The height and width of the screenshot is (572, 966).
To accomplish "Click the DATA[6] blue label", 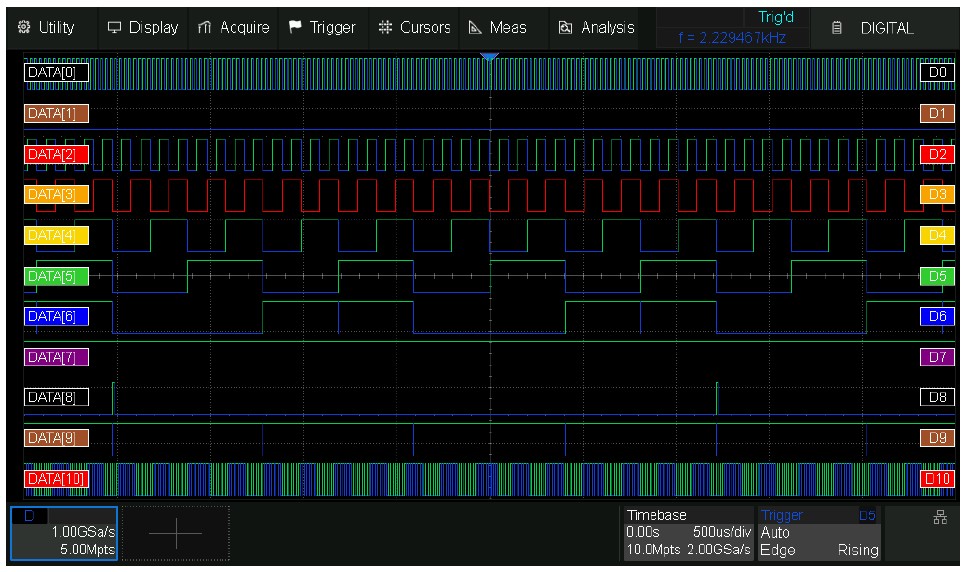I will click(56, 316).
